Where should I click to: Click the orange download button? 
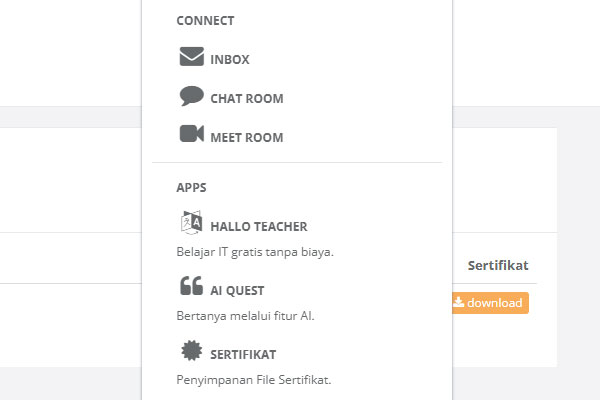tap(491, 303)
